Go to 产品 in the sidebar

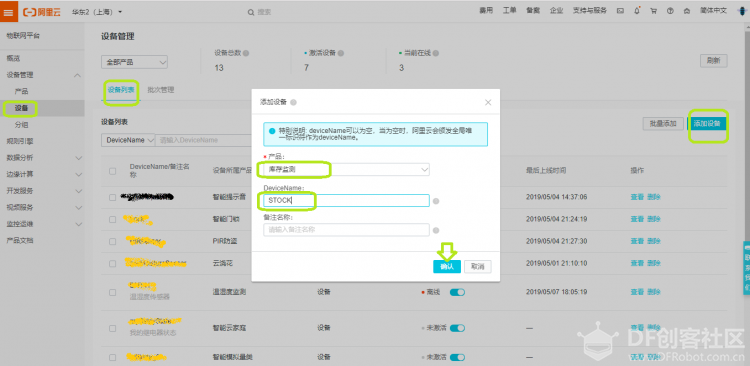[x=22, y=91]
